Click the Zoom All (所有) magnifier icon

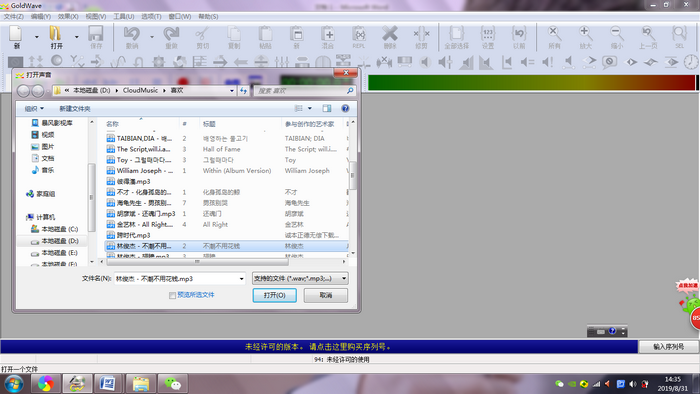click(x=554, y=37)
